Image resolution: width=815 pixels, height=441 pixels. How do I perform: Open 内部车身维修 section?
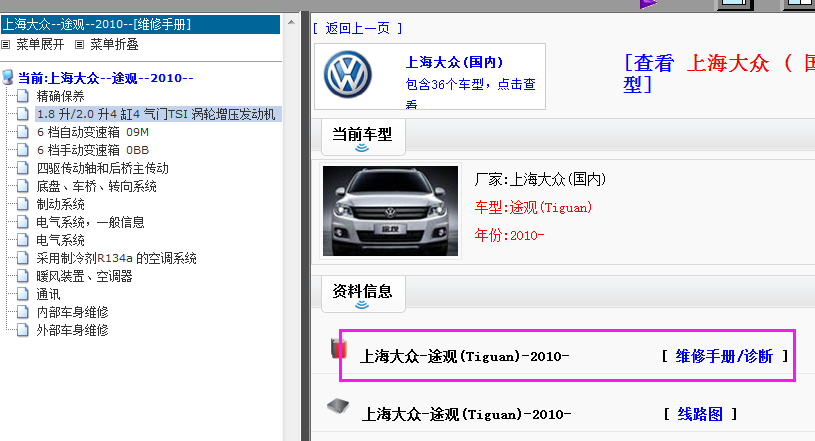pos(72,312)
